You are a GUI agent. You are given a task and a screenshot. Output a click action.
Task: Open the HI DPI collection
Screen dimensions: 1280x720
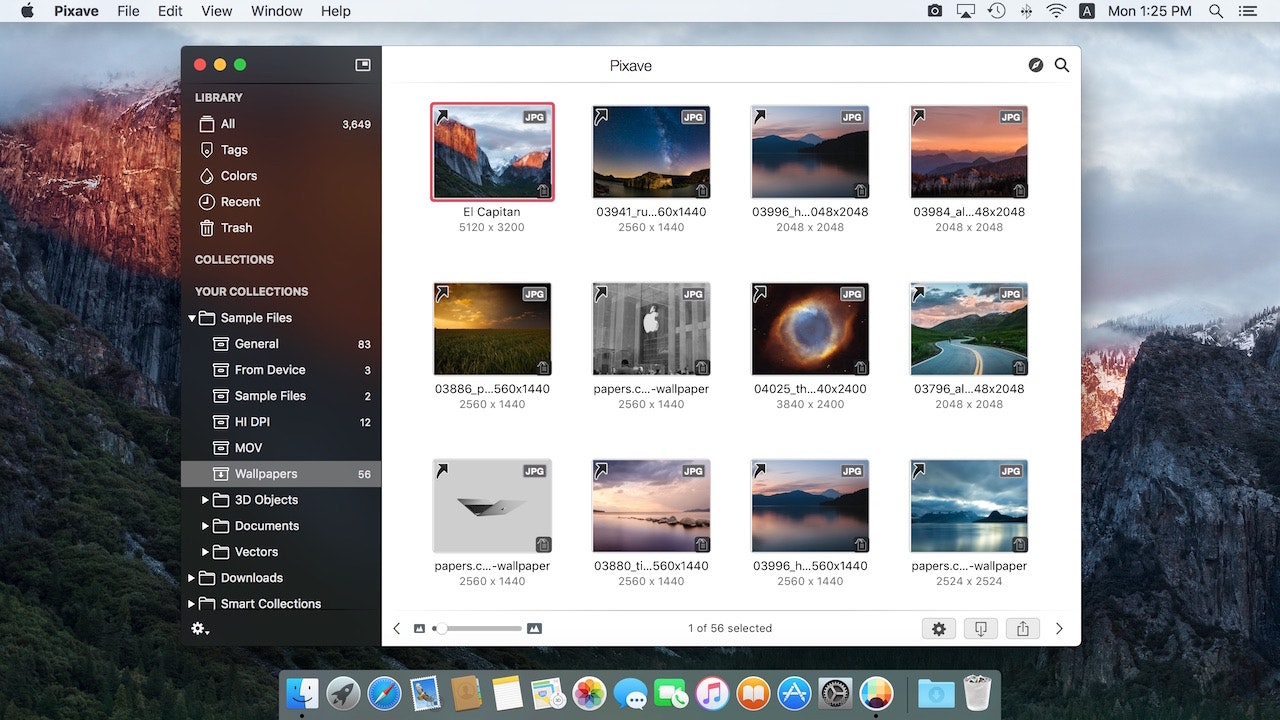point(252,422)
